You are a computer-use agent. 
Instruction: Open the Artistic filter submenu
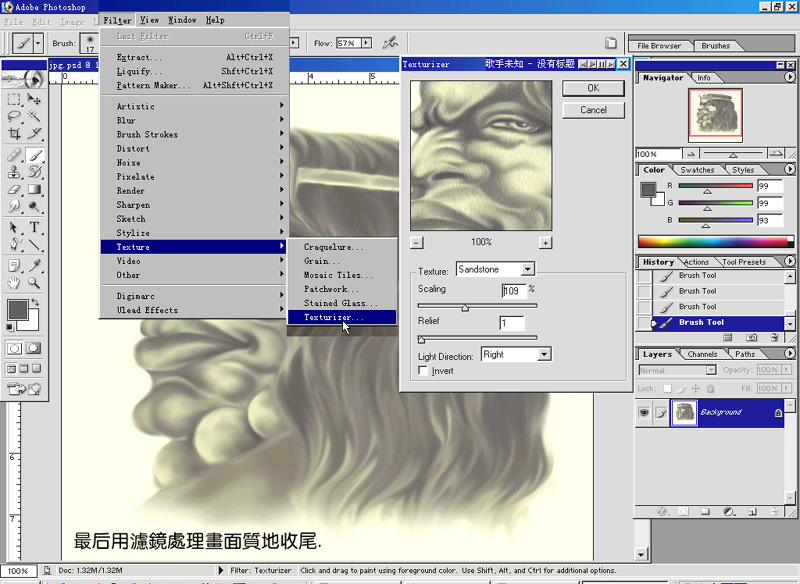pos(194,106)
